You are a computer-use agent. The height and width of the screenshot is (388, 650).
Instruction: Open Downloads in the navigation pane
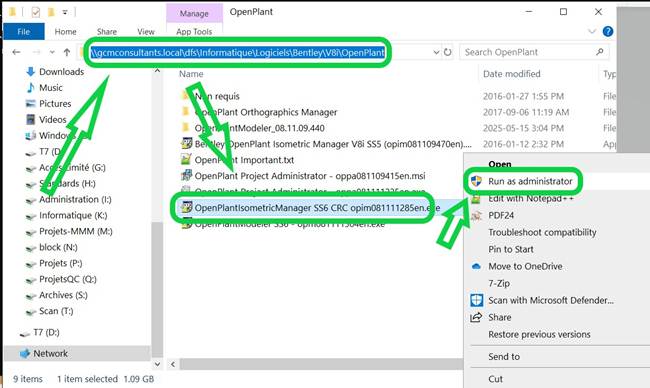[61, 72]
